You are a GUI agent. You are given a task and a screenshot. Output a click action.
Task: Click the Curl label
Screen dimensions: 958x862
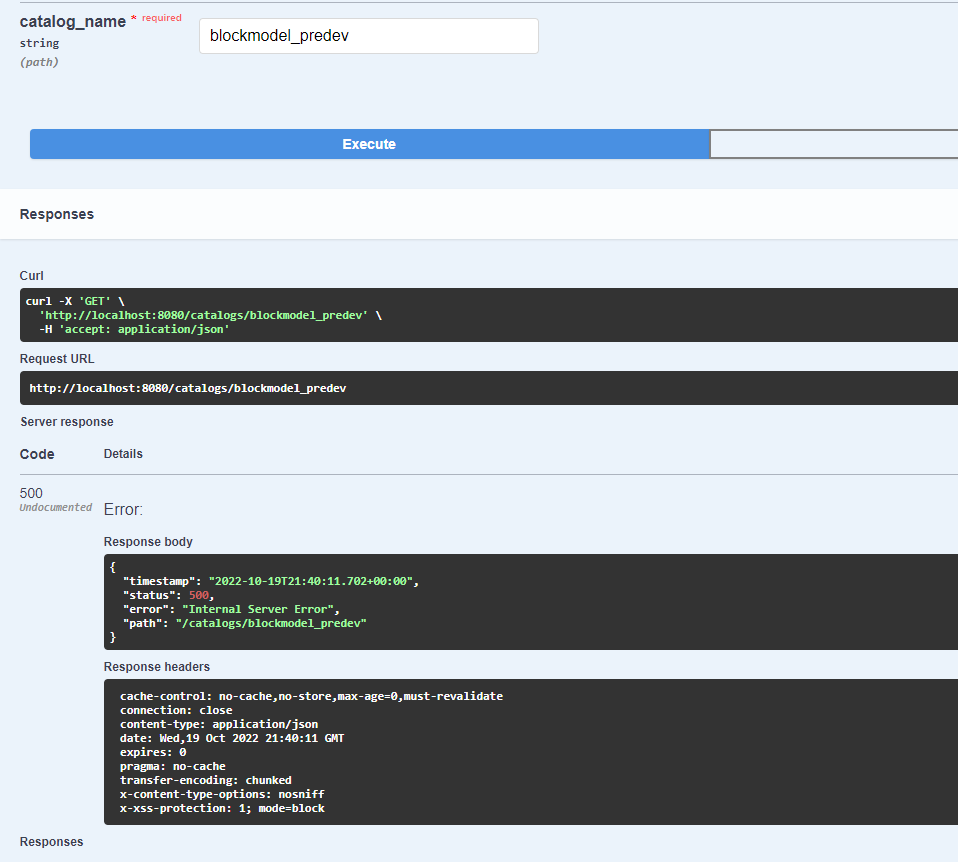coord(32,276)
